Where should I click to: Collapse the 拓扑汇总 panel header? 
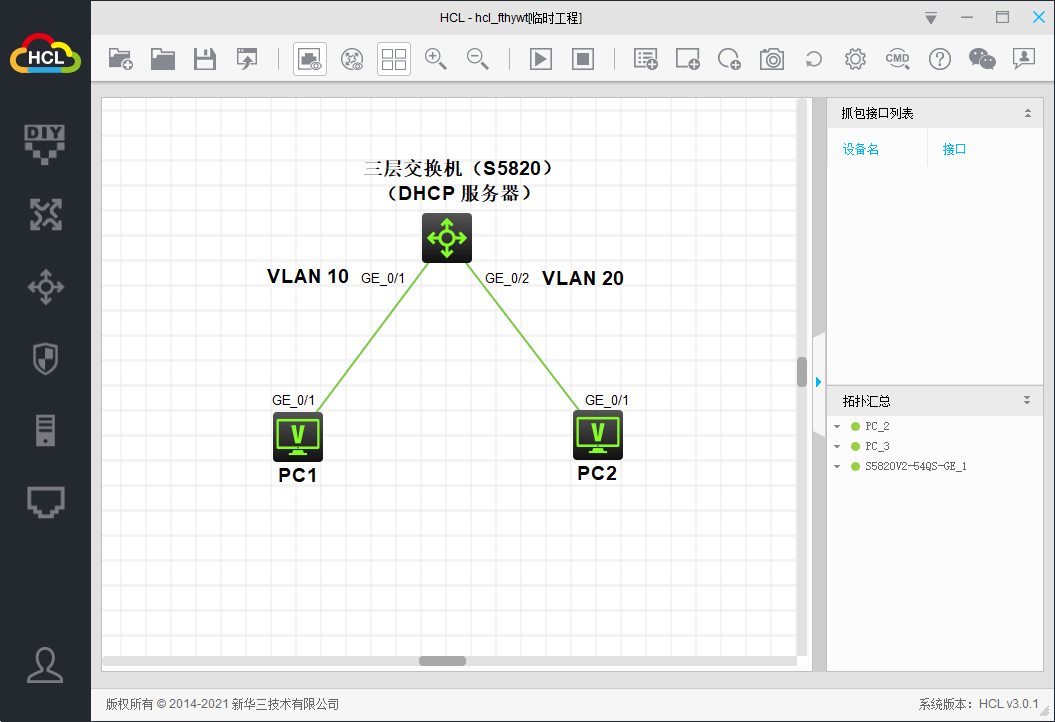(1026, 400)
